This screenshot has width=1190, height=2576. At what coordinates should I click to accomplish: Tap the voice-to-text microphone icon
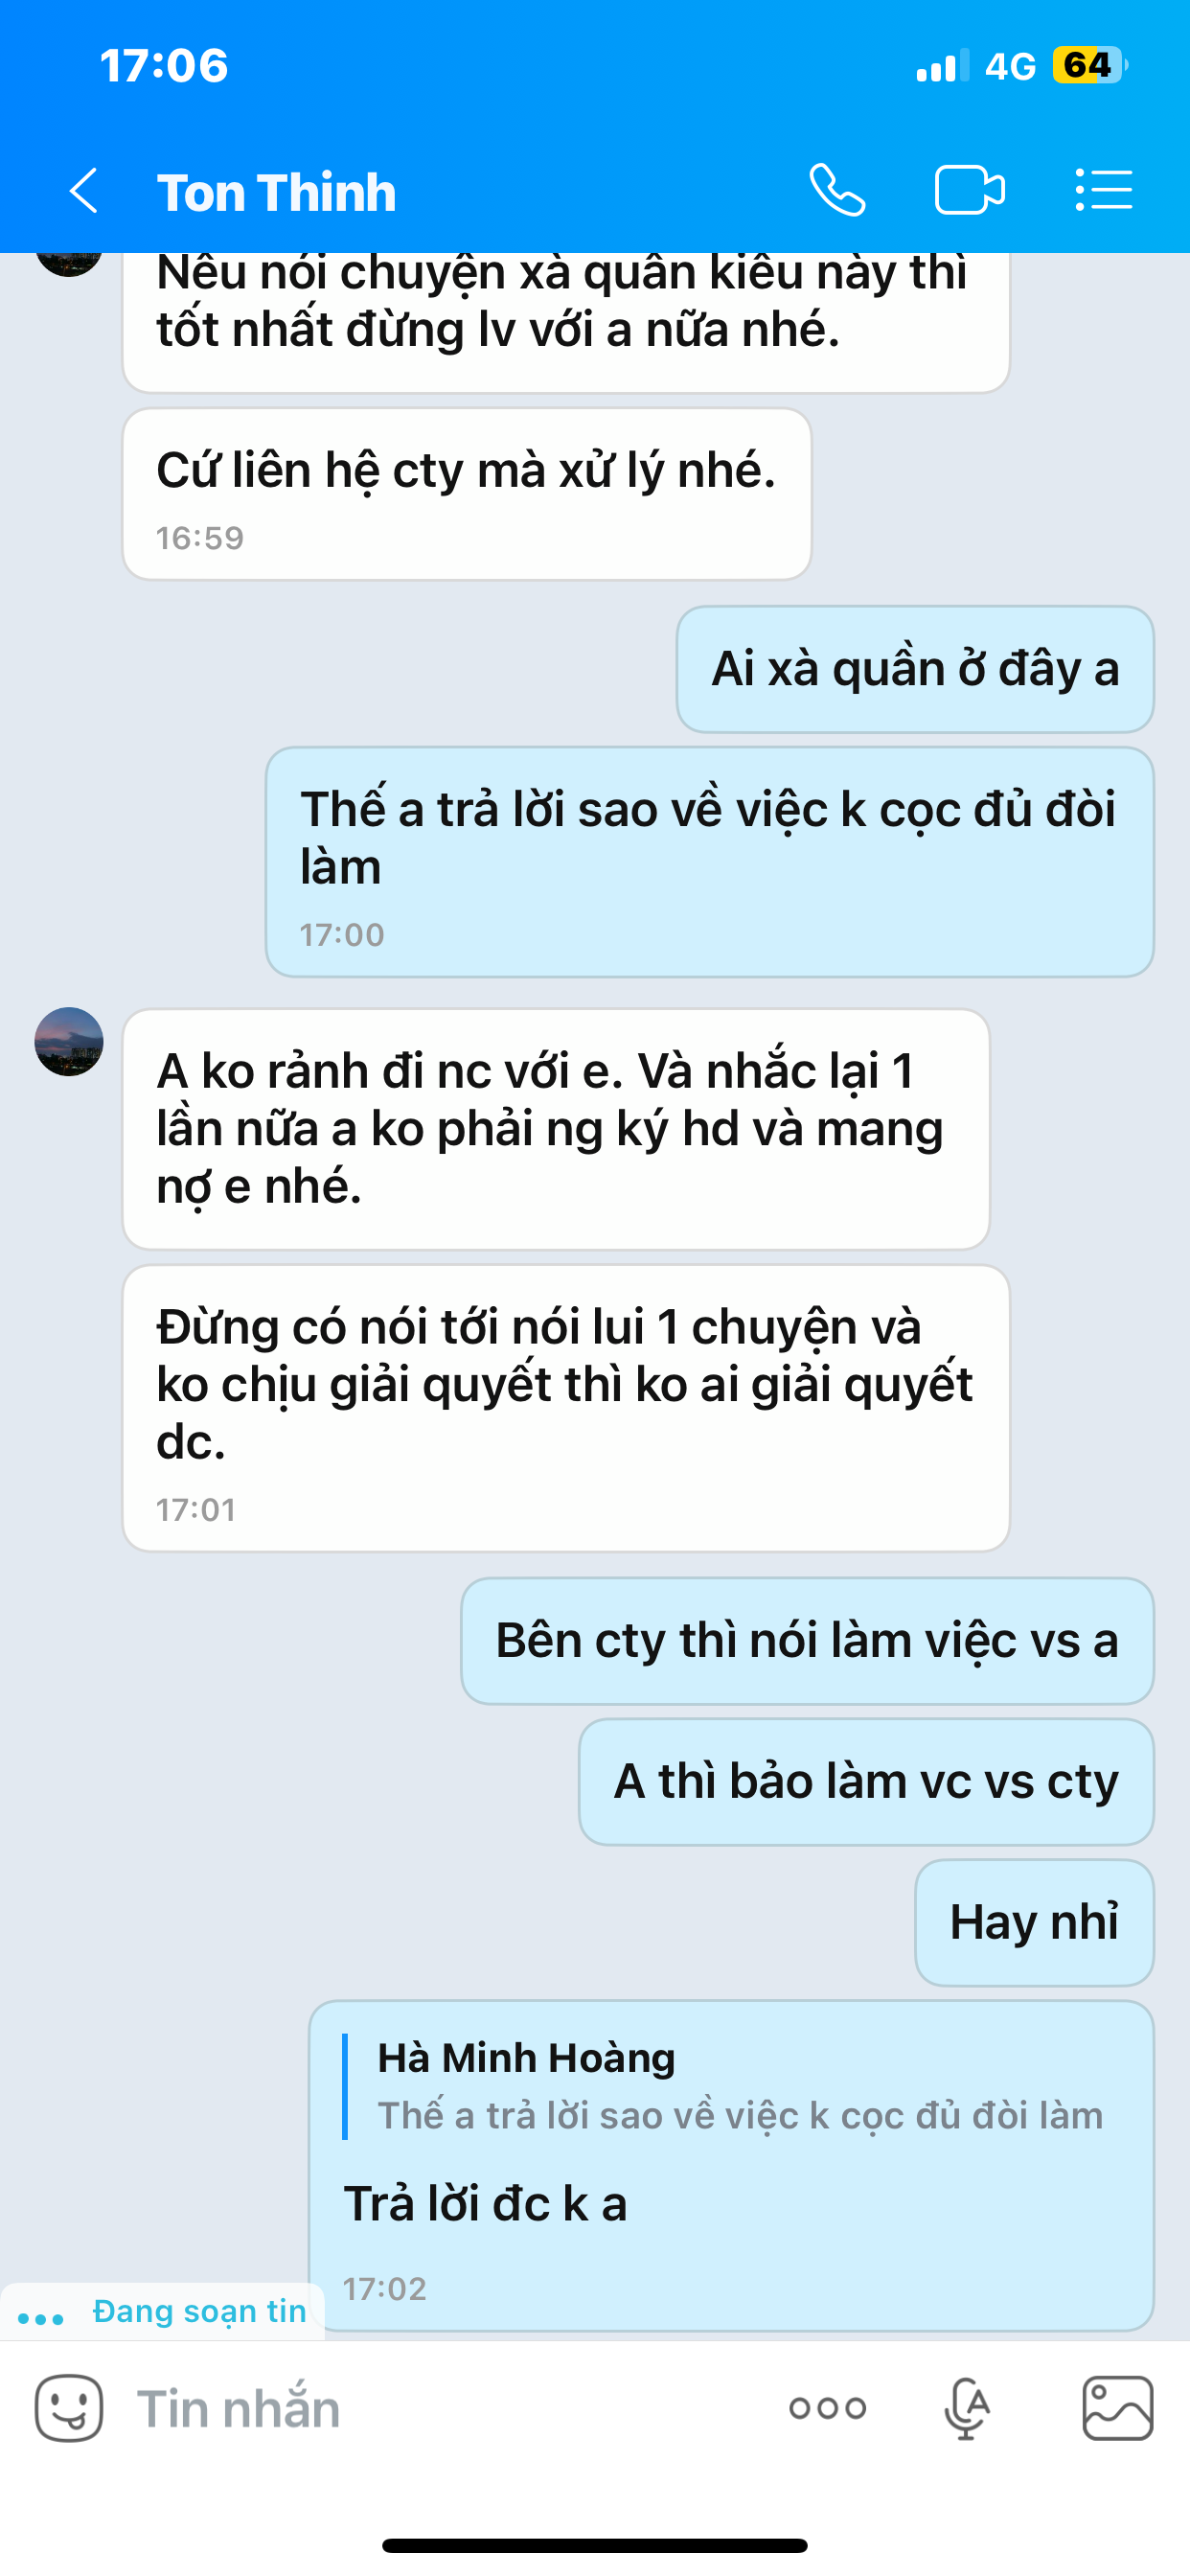(x=966, y=2408)
